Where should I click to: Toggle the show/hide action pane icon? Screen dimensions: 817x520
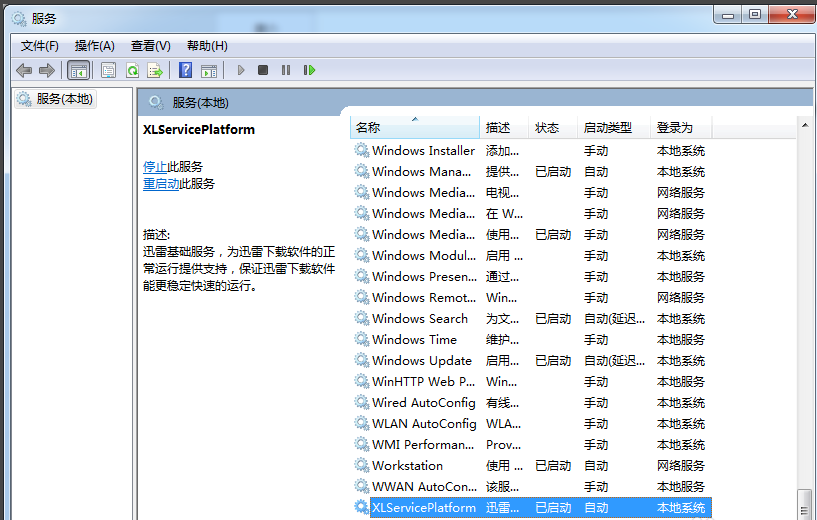pos(209,70)
